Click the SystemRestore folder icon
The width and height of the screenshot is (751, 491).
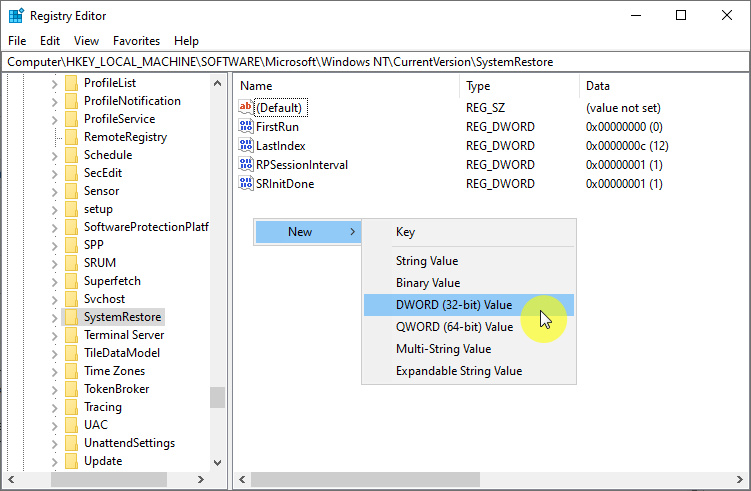[x=71, y=317]
